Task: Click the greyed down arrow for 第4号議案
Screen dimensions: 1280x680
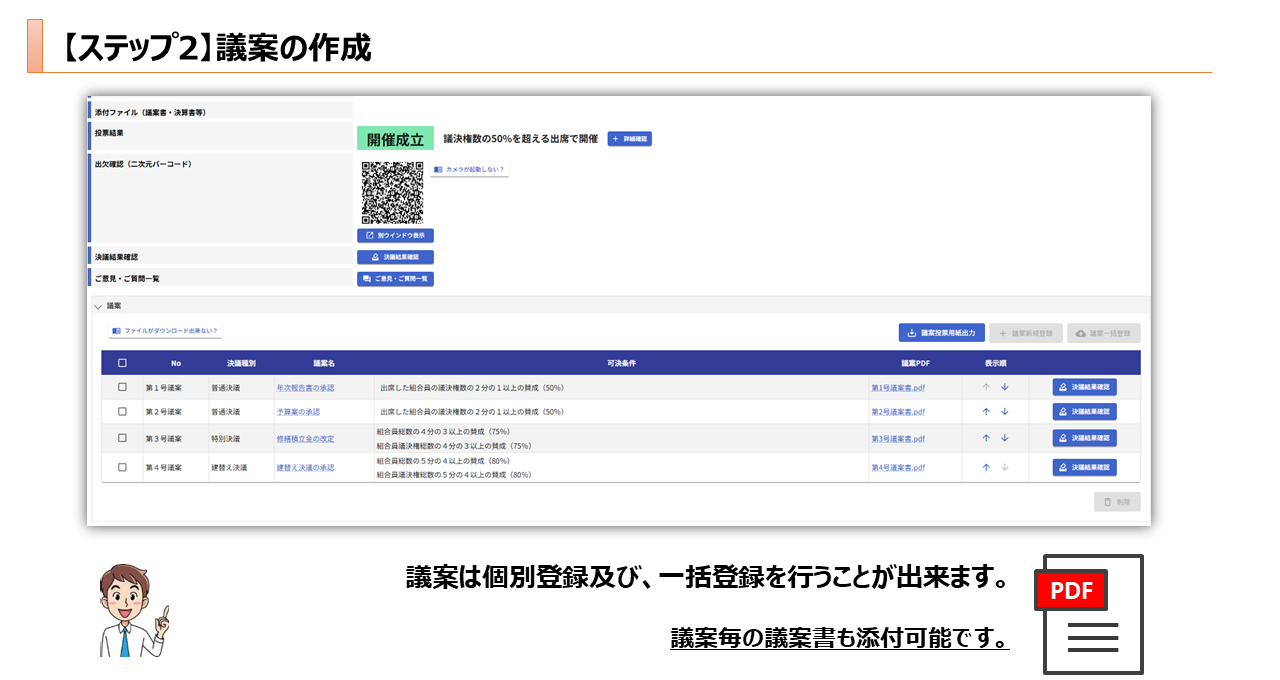Action: click(x=1005, y=467)
